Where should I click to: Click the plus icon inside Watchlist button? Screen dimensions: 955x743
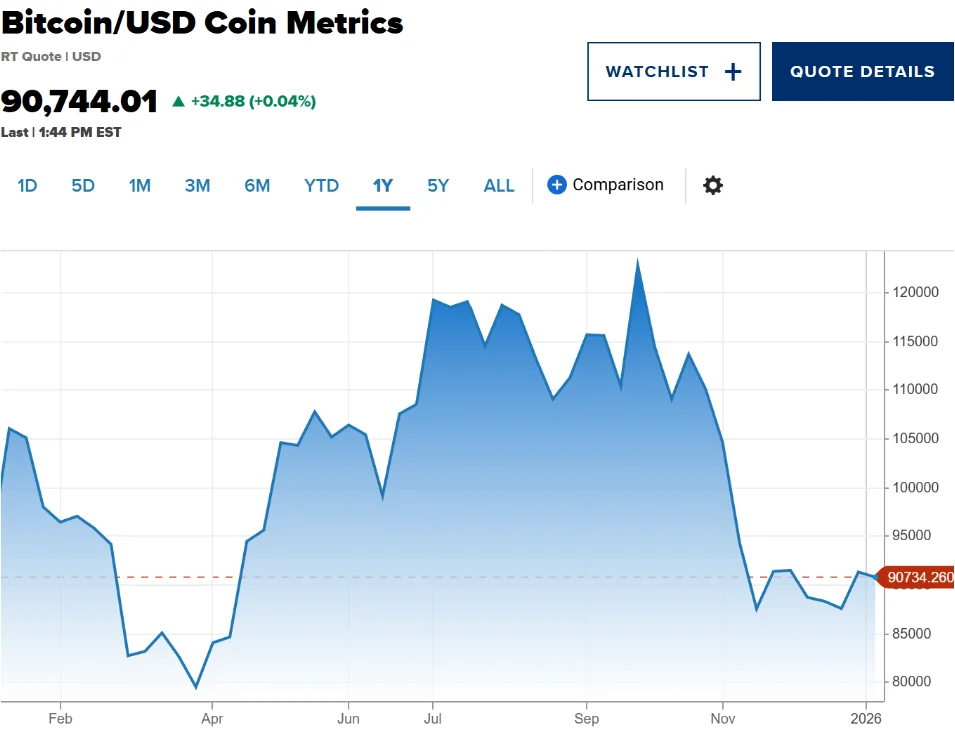coord(731,71)
